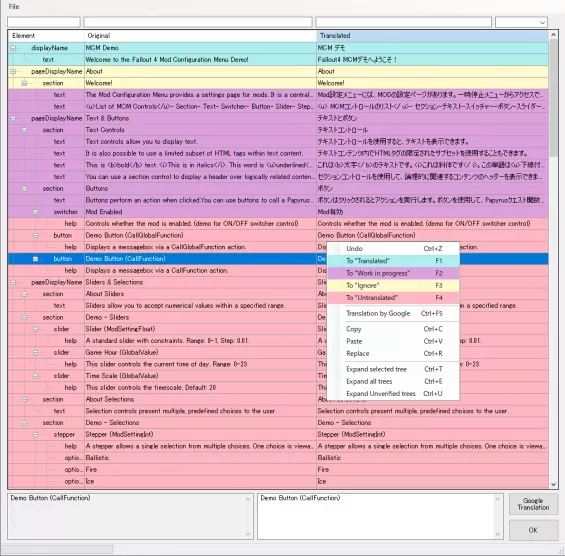Select "Selection controls present multiple" text row
This screenshot has height=556, width=565.
tap(278, 411)
